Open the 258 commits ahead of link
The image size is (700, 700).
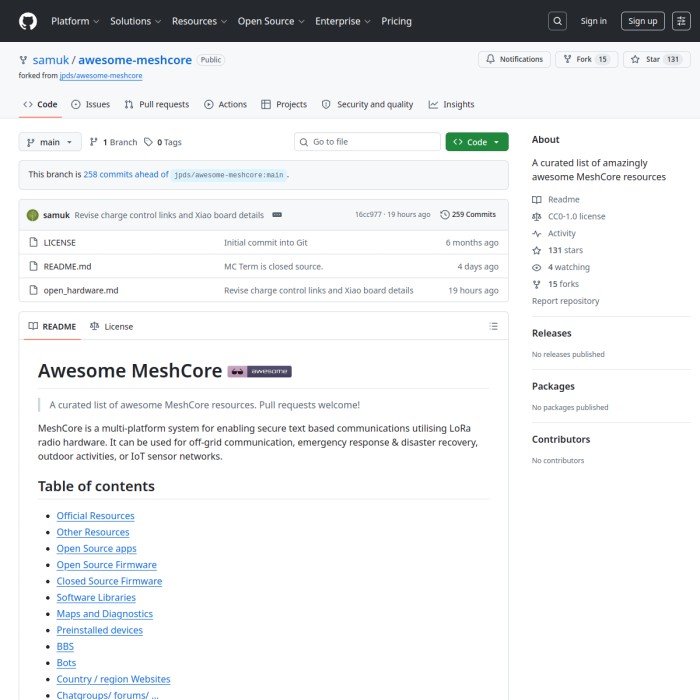126,174
